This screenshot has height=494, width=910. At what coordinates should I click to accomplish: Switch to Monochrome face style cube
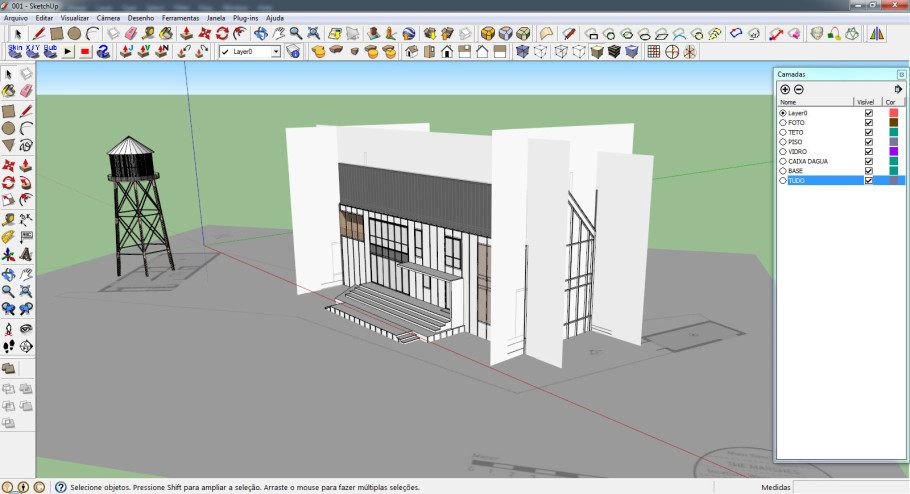pyautogui.click(x=632, y=52)
